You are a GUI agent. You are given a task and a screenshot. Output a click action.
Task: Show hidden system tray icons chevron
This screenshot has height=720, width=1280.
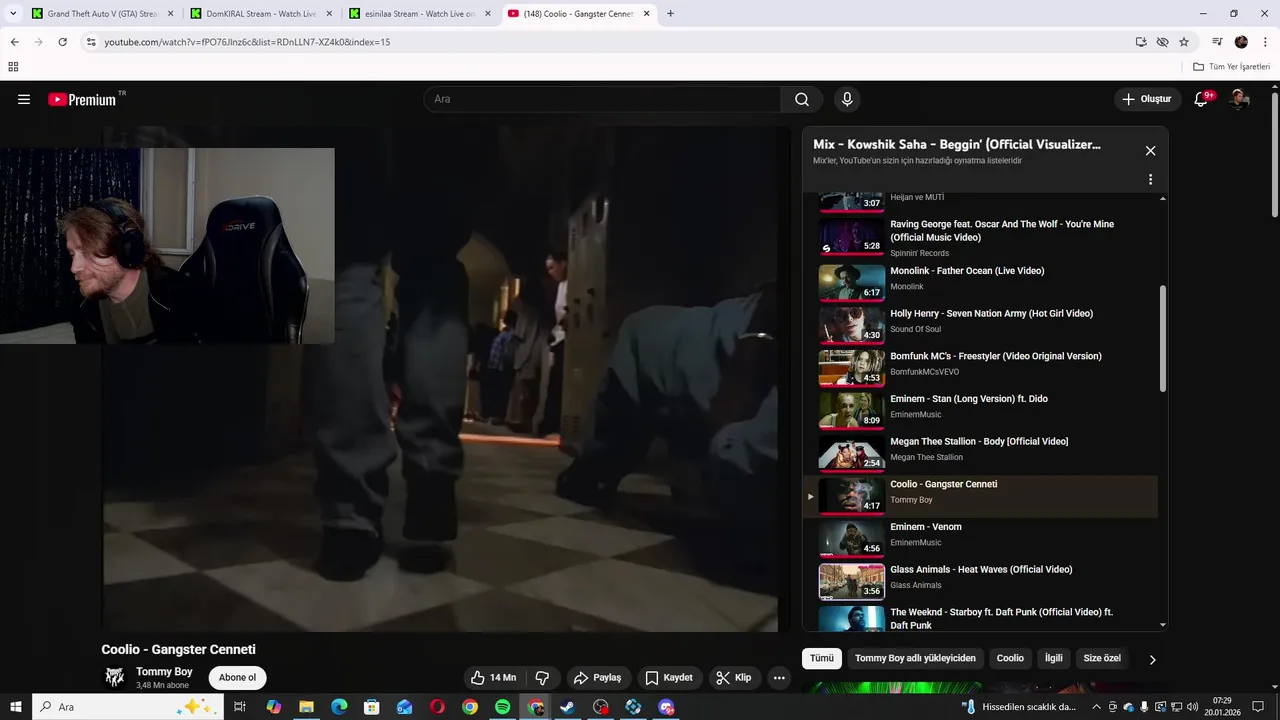tap(1096, 707)
